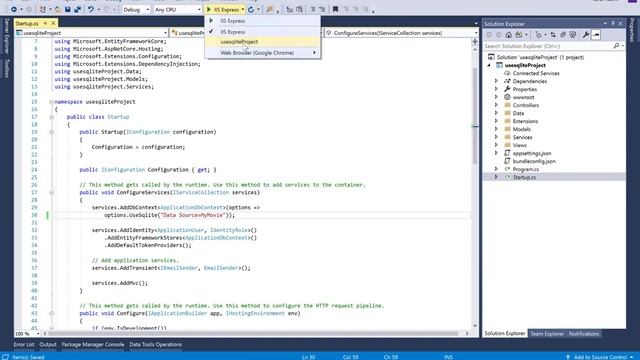Toggle the pin icon on Startup.cs tab
The height and width of the screenshot is (360, 640).
(45, 23)
